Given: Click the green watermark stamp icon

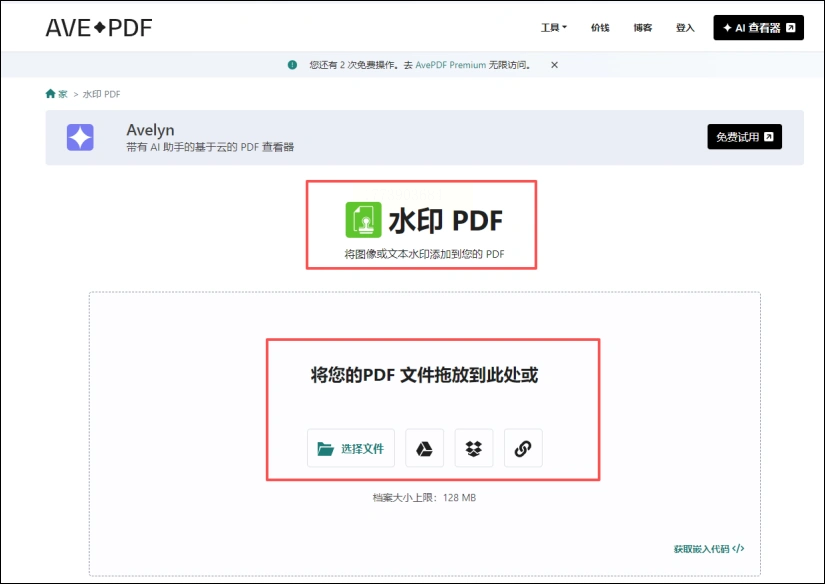Looking at the screenshot, I should 363,220.
